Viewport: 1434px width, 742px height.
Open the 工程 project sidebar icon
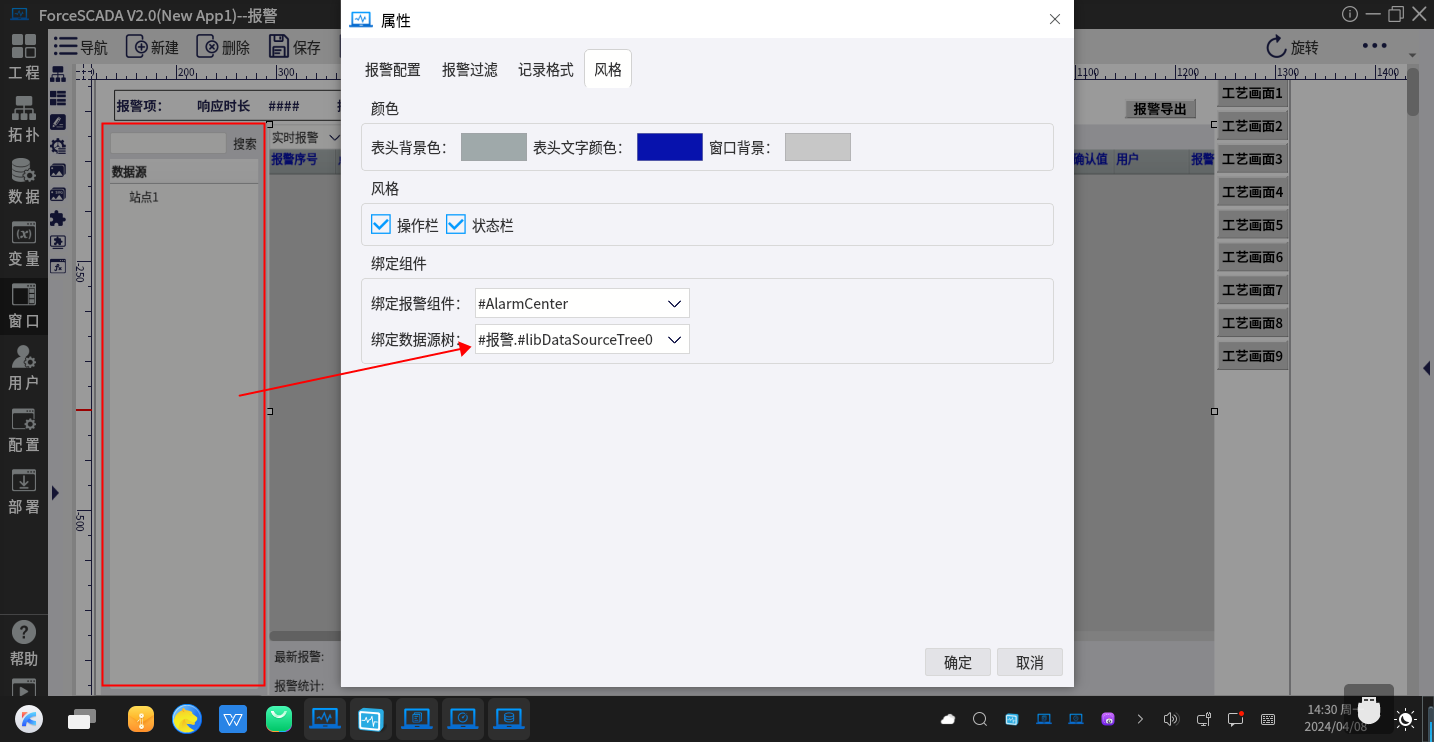pyautogui.click(x=24, y=56)
